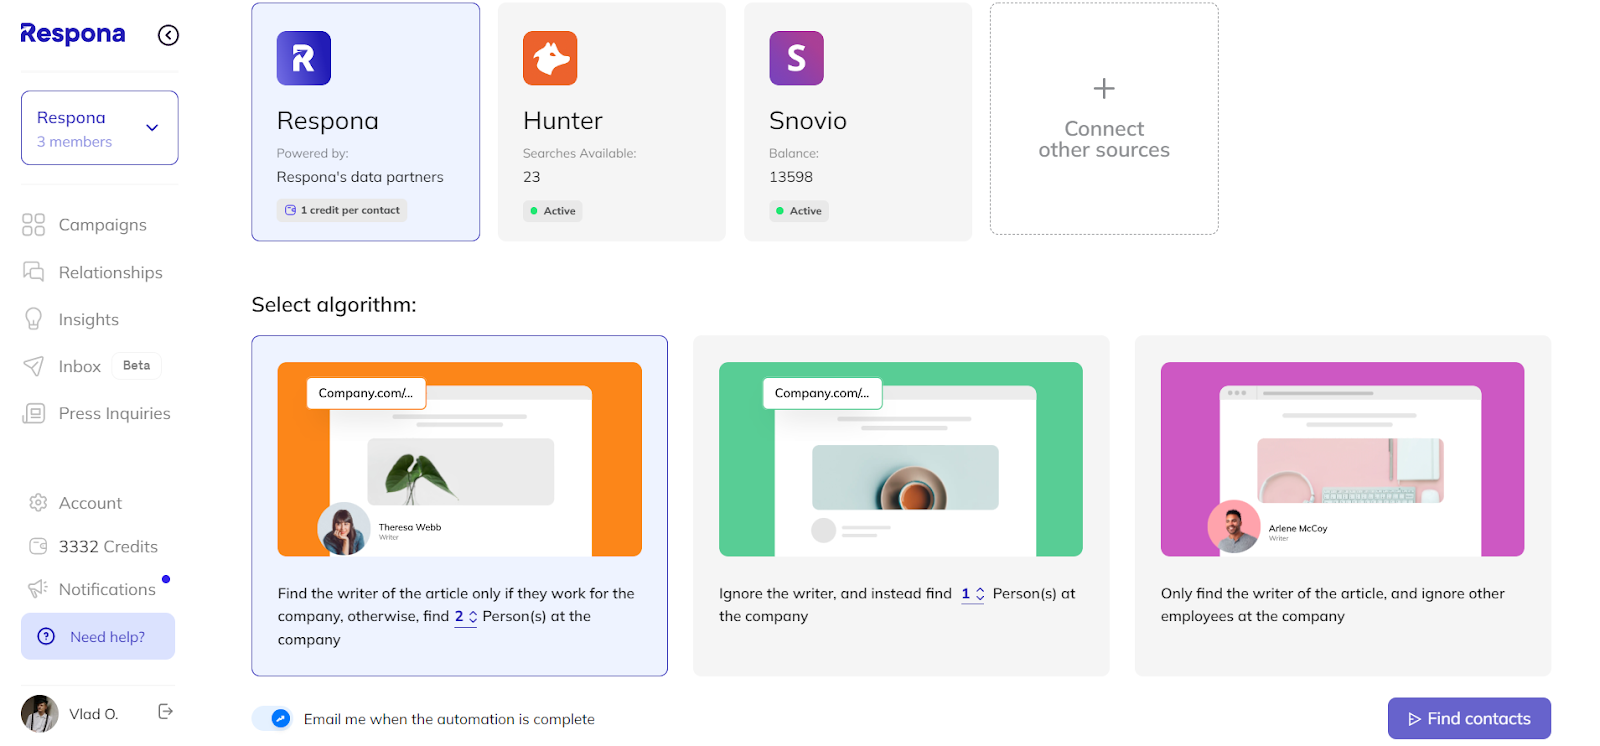
Task: Click the Notifications megaphone icon
Action: 38,589
